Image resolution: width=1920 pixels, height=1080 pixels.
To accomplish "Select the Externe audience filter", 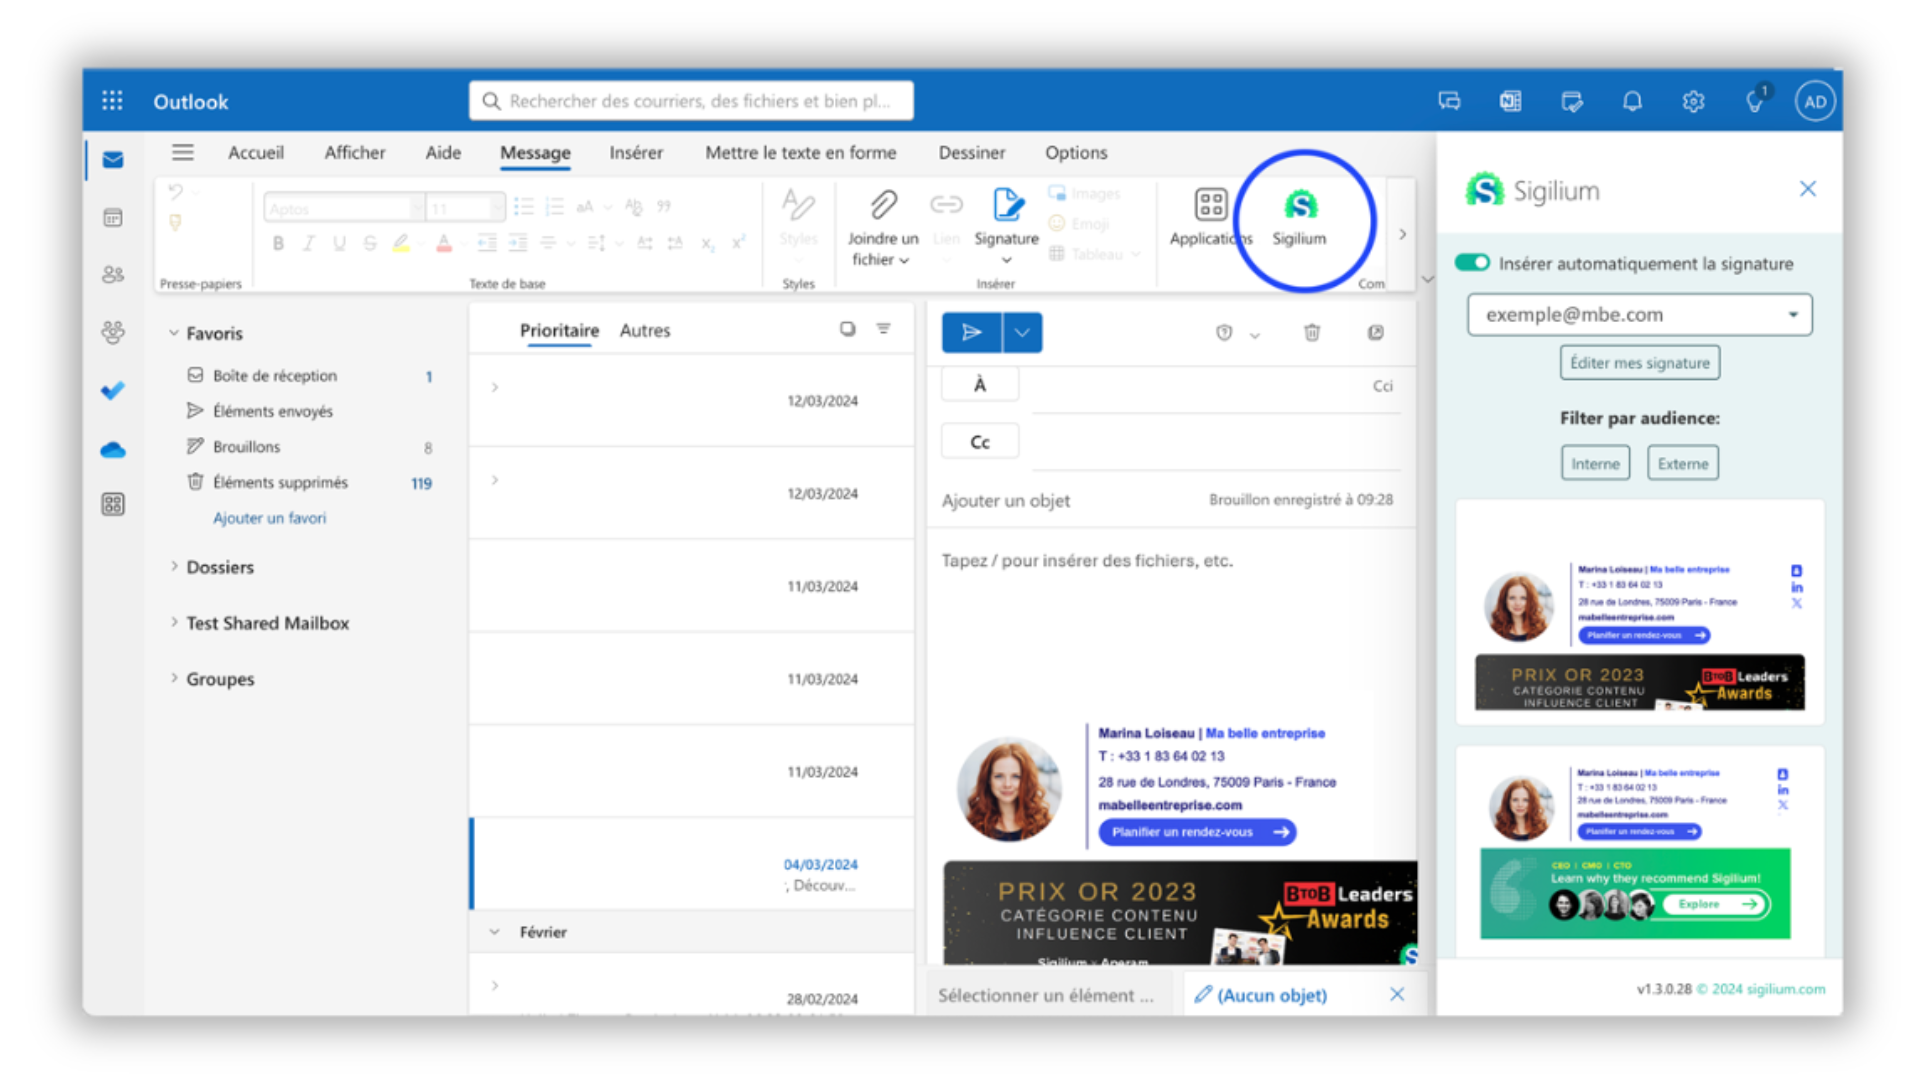I will point(1682,464).
